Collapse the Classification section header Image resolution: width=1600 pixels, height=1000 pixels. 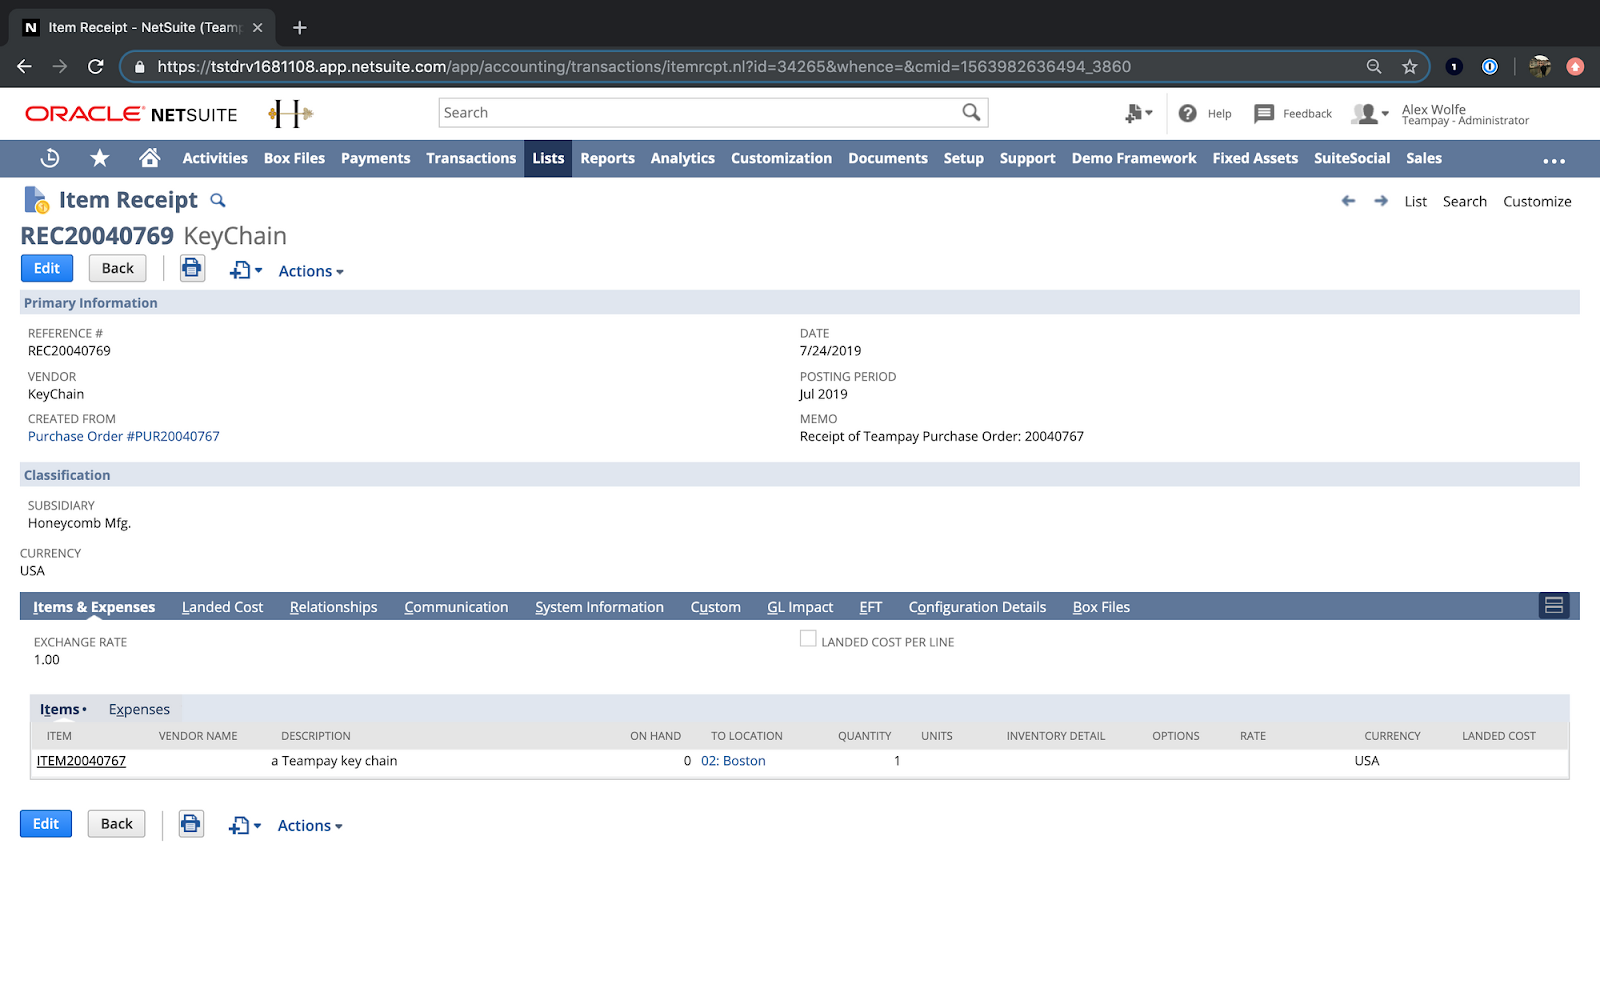[800, 475]
